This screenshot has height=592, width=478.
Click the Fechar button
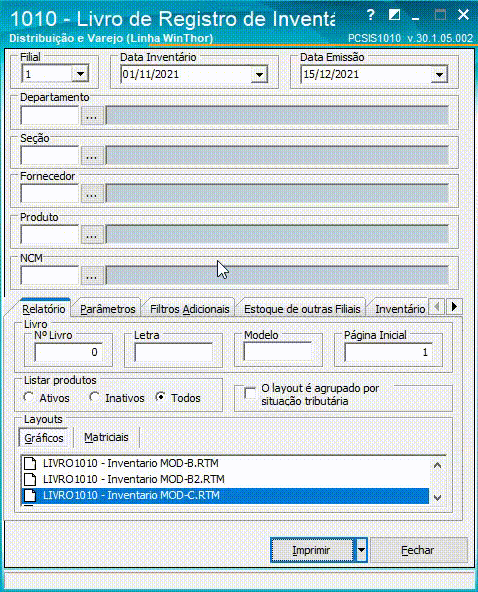[x=418, y=550]
